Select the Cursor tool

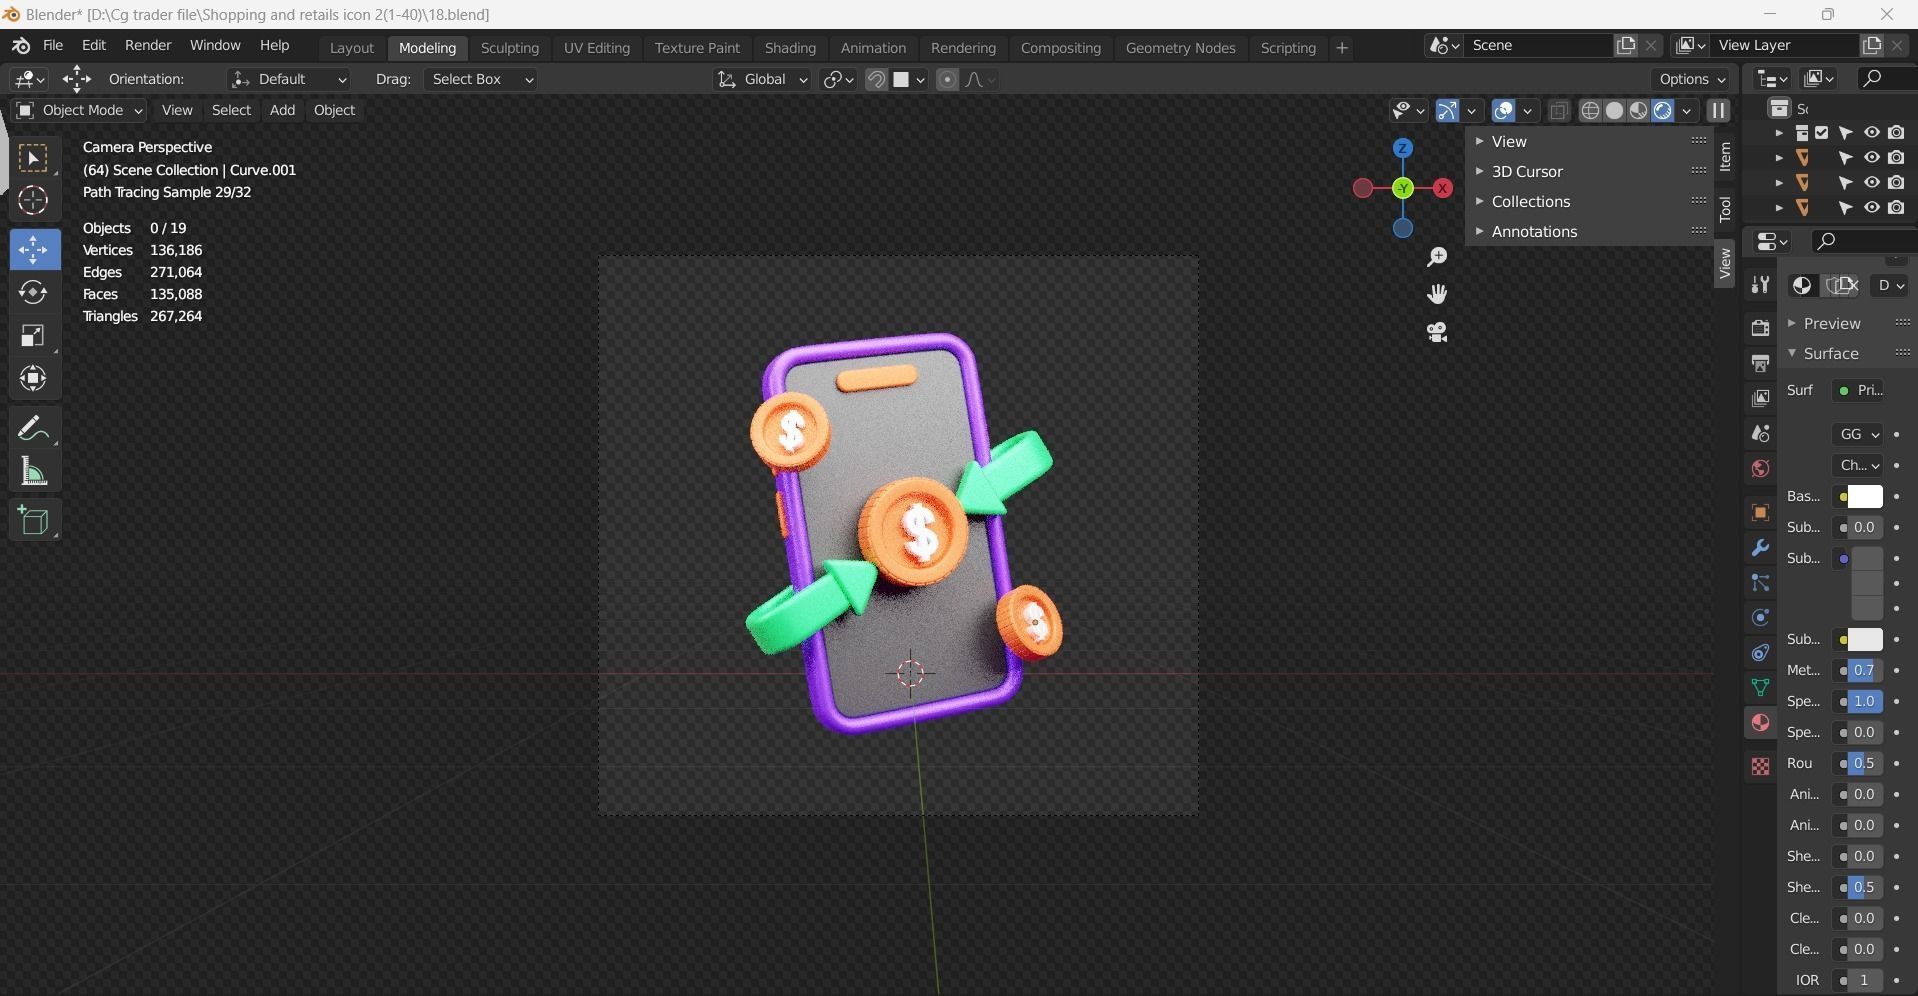click(x=33, y=201)
